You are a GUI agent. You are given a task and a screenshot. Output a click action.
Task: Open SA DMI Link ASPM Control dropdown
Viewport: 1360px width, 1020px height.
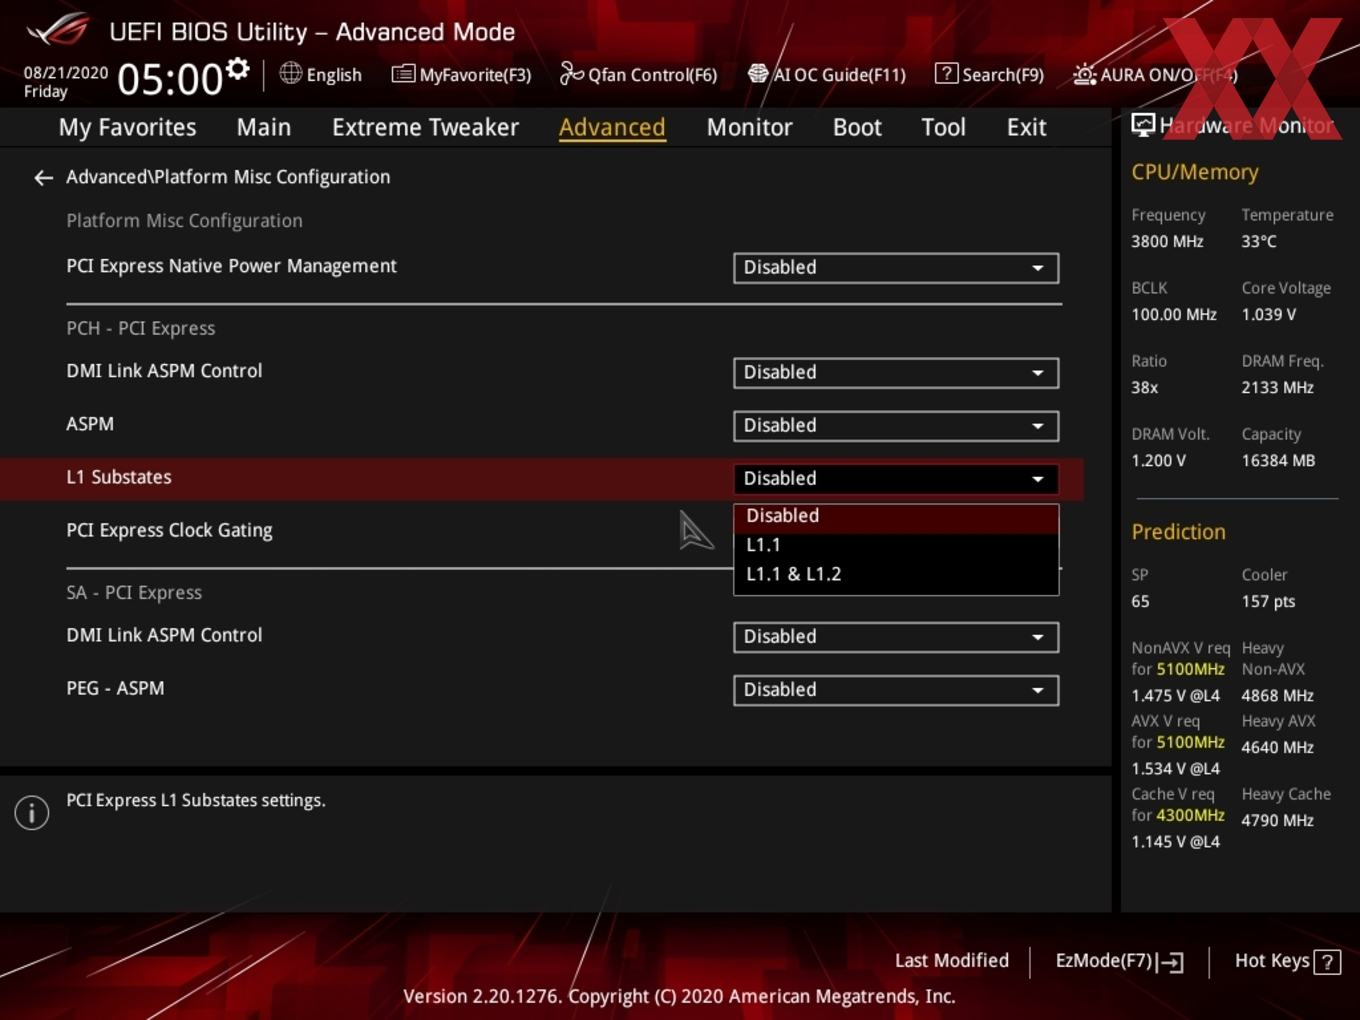tap(896, 637)
